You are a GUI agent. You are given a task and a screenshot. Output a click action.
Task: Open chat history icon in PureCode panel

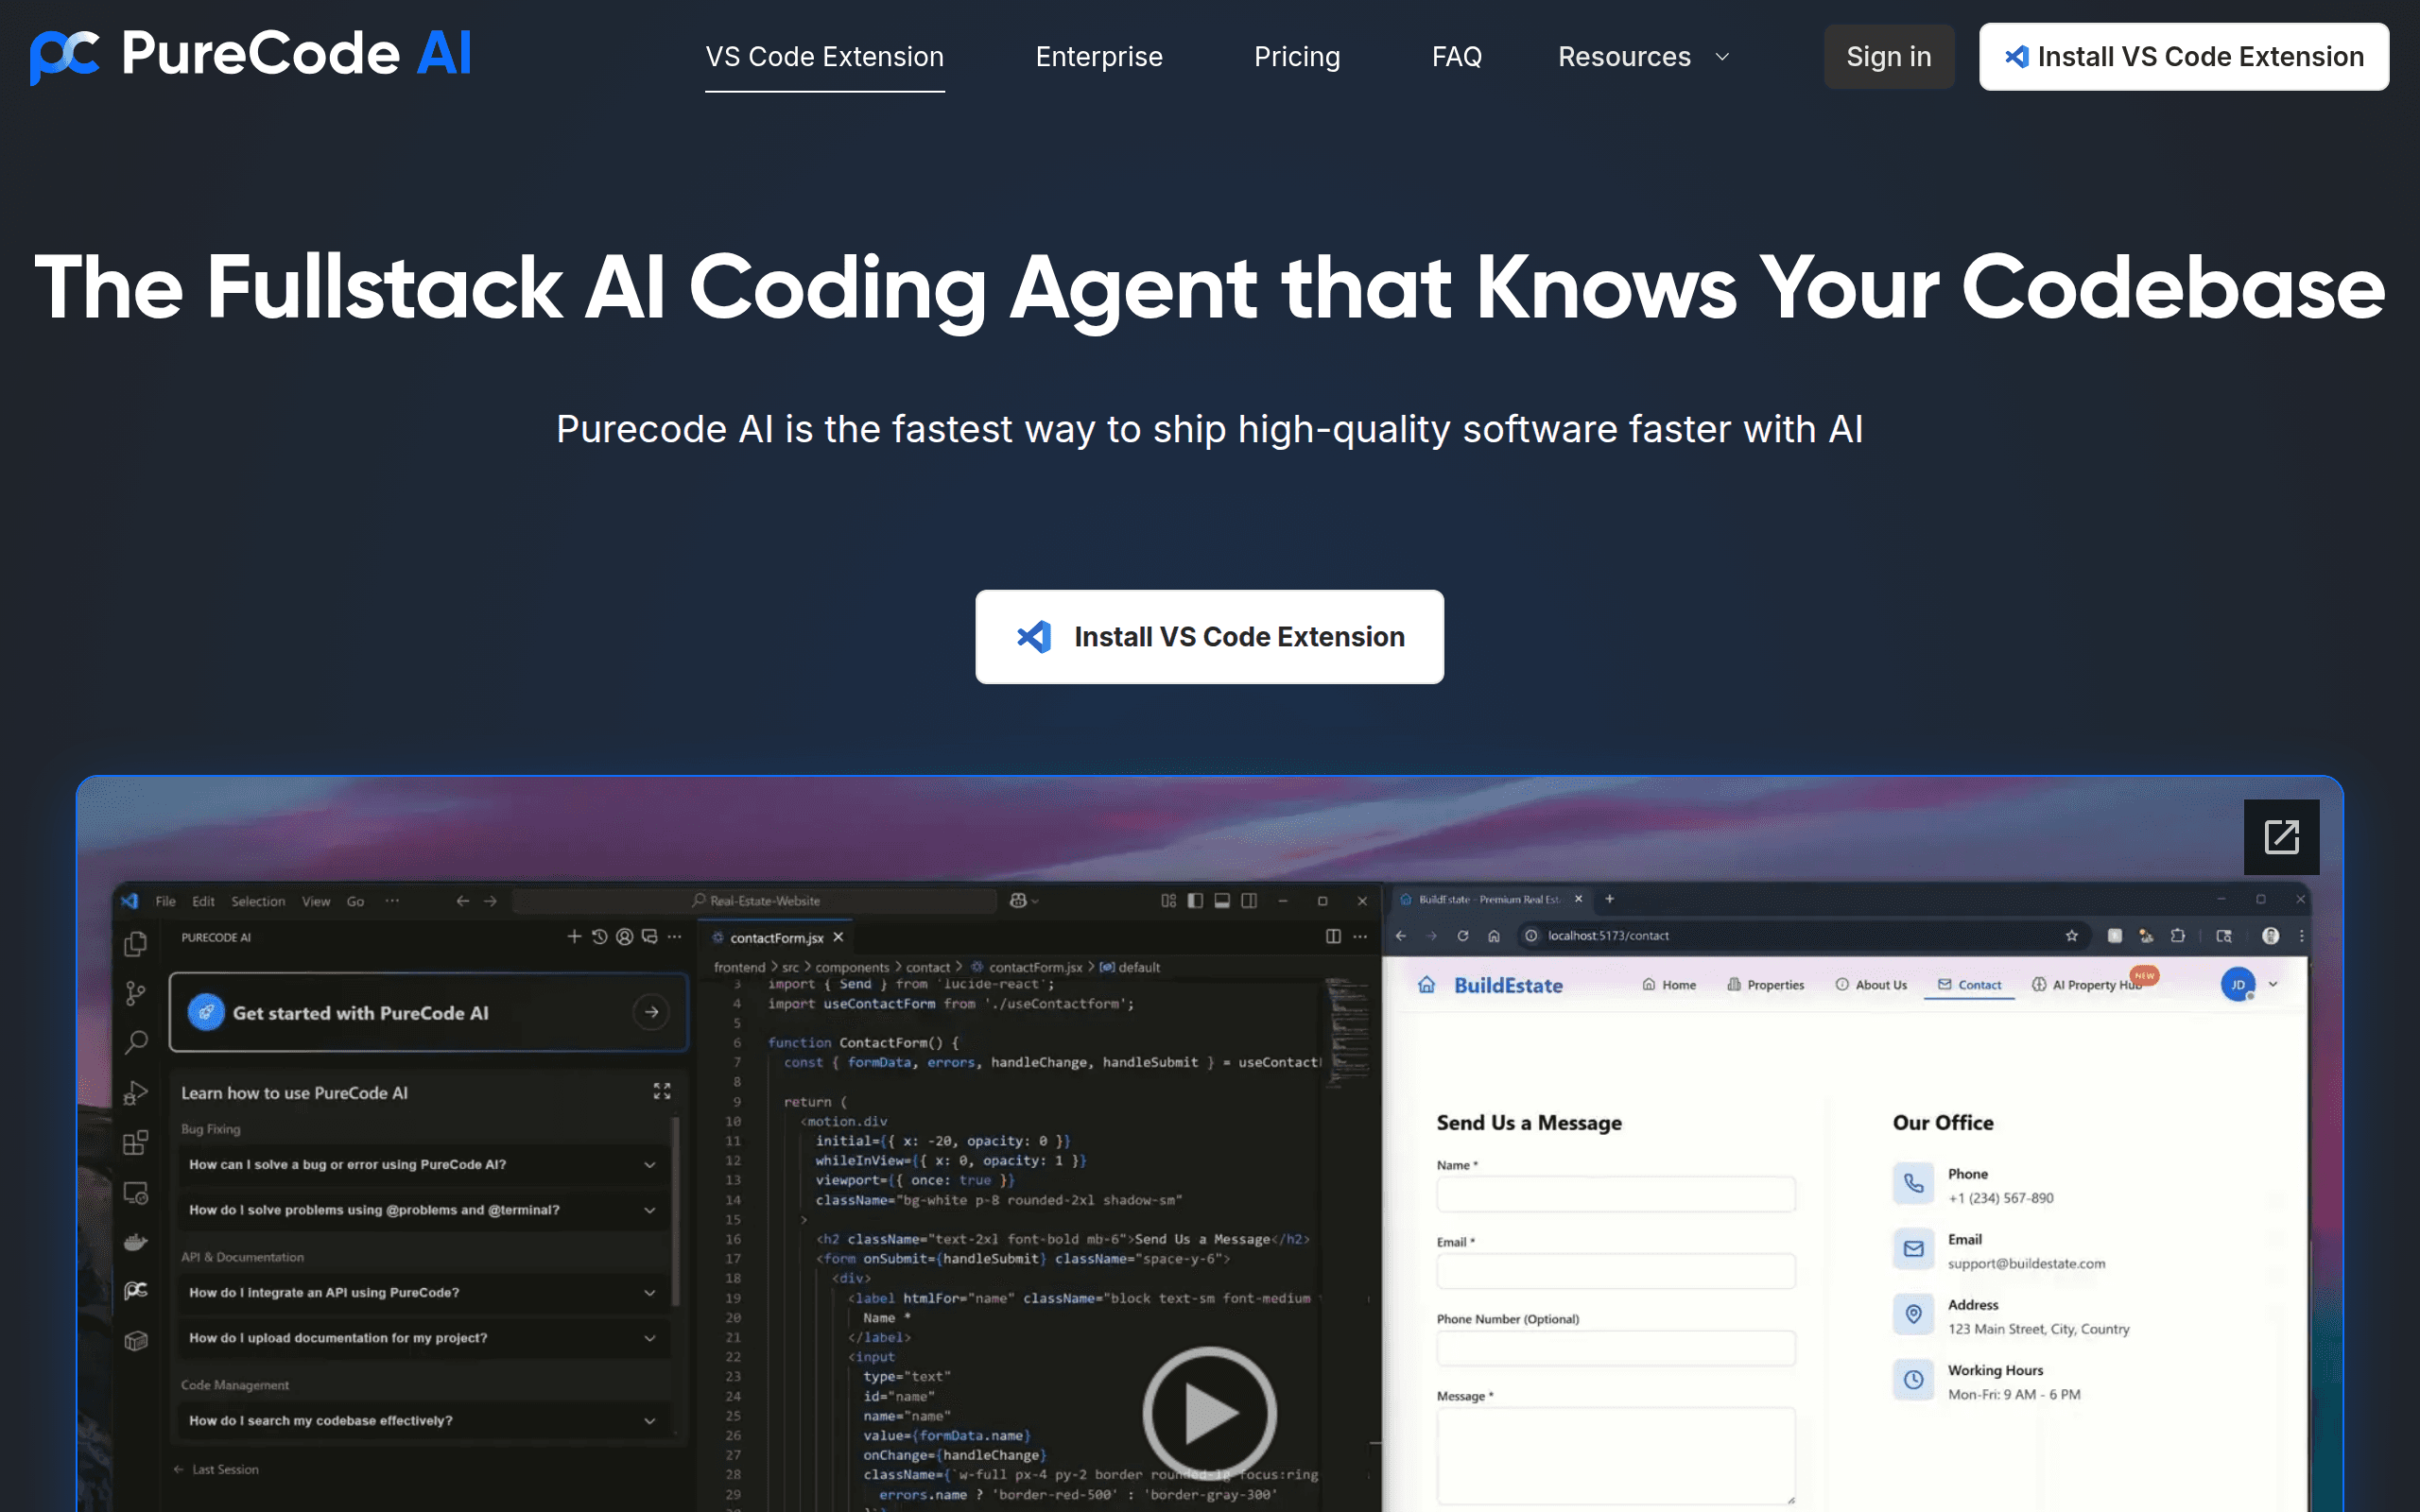tap(599, 936)
